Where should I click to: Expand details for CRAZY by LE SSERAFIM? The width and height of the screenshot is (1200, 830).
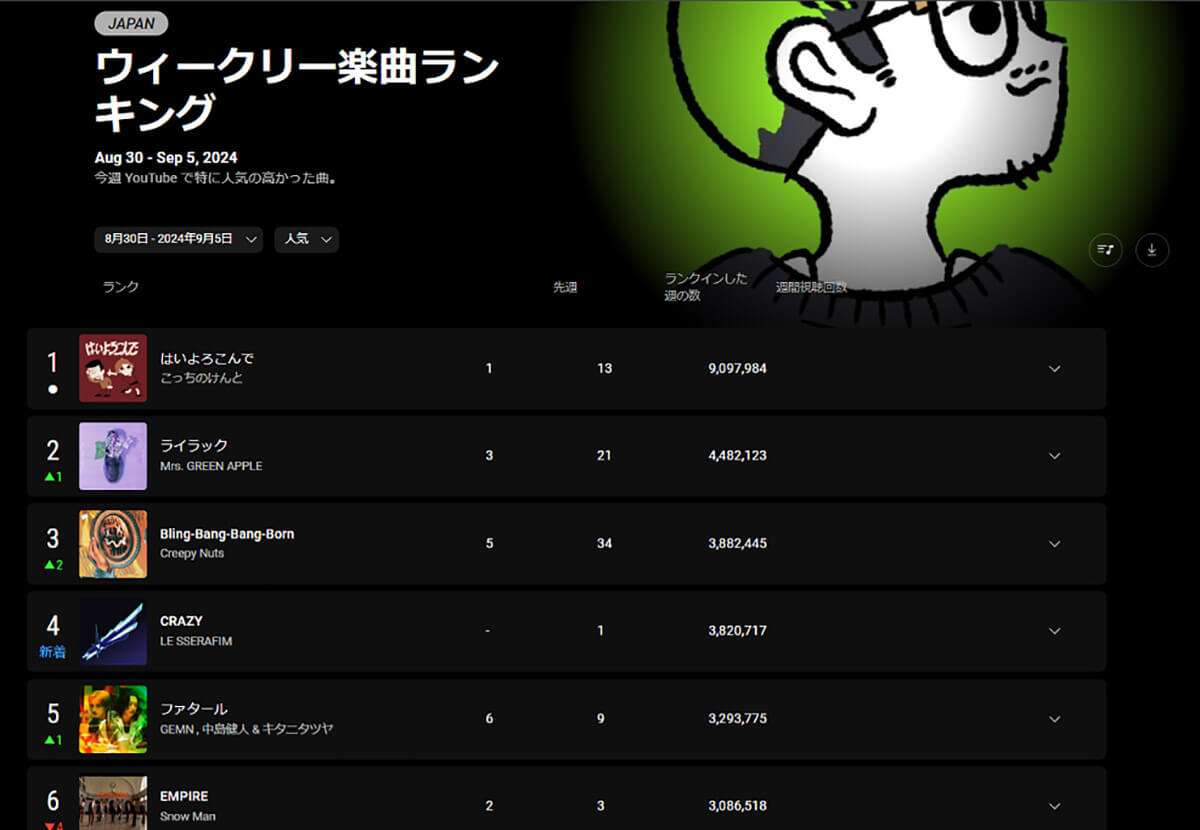(1054, 631)
